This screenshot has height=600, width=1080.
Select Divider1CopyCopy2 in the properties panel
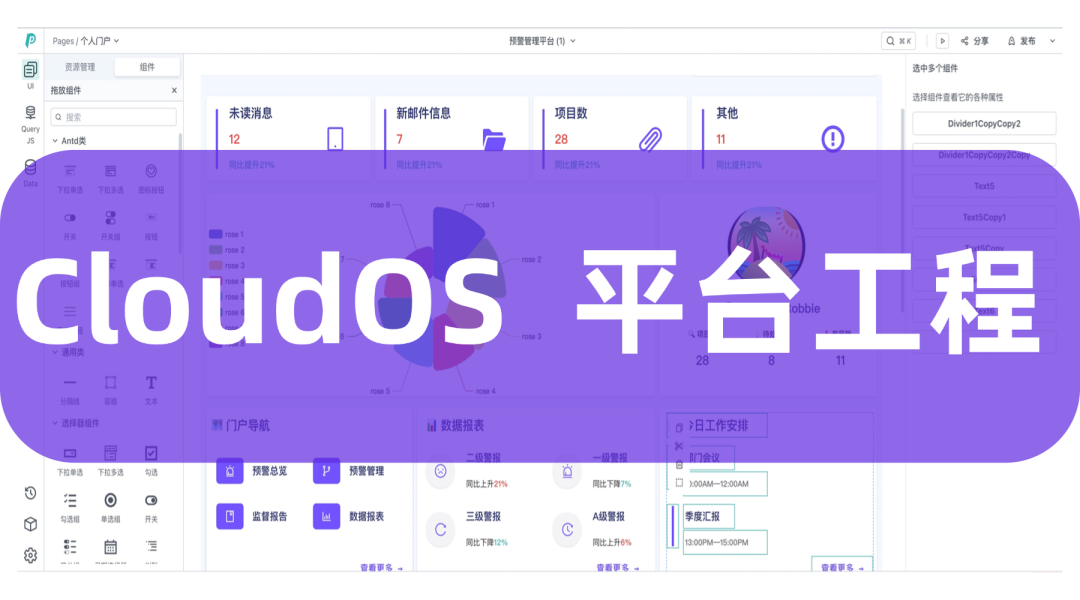point(984,124)
